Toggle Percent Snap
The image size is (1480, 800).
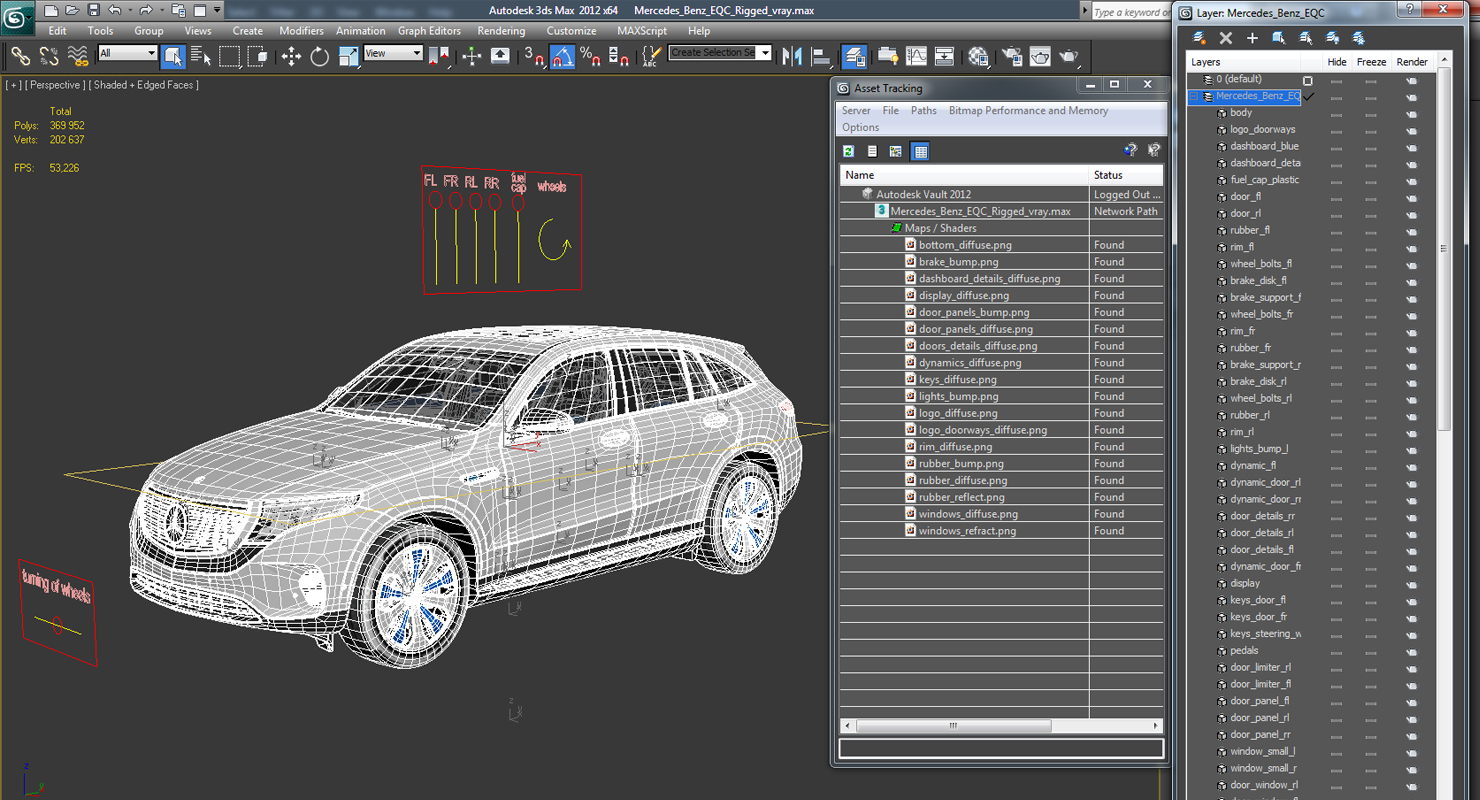coord(591,56)
